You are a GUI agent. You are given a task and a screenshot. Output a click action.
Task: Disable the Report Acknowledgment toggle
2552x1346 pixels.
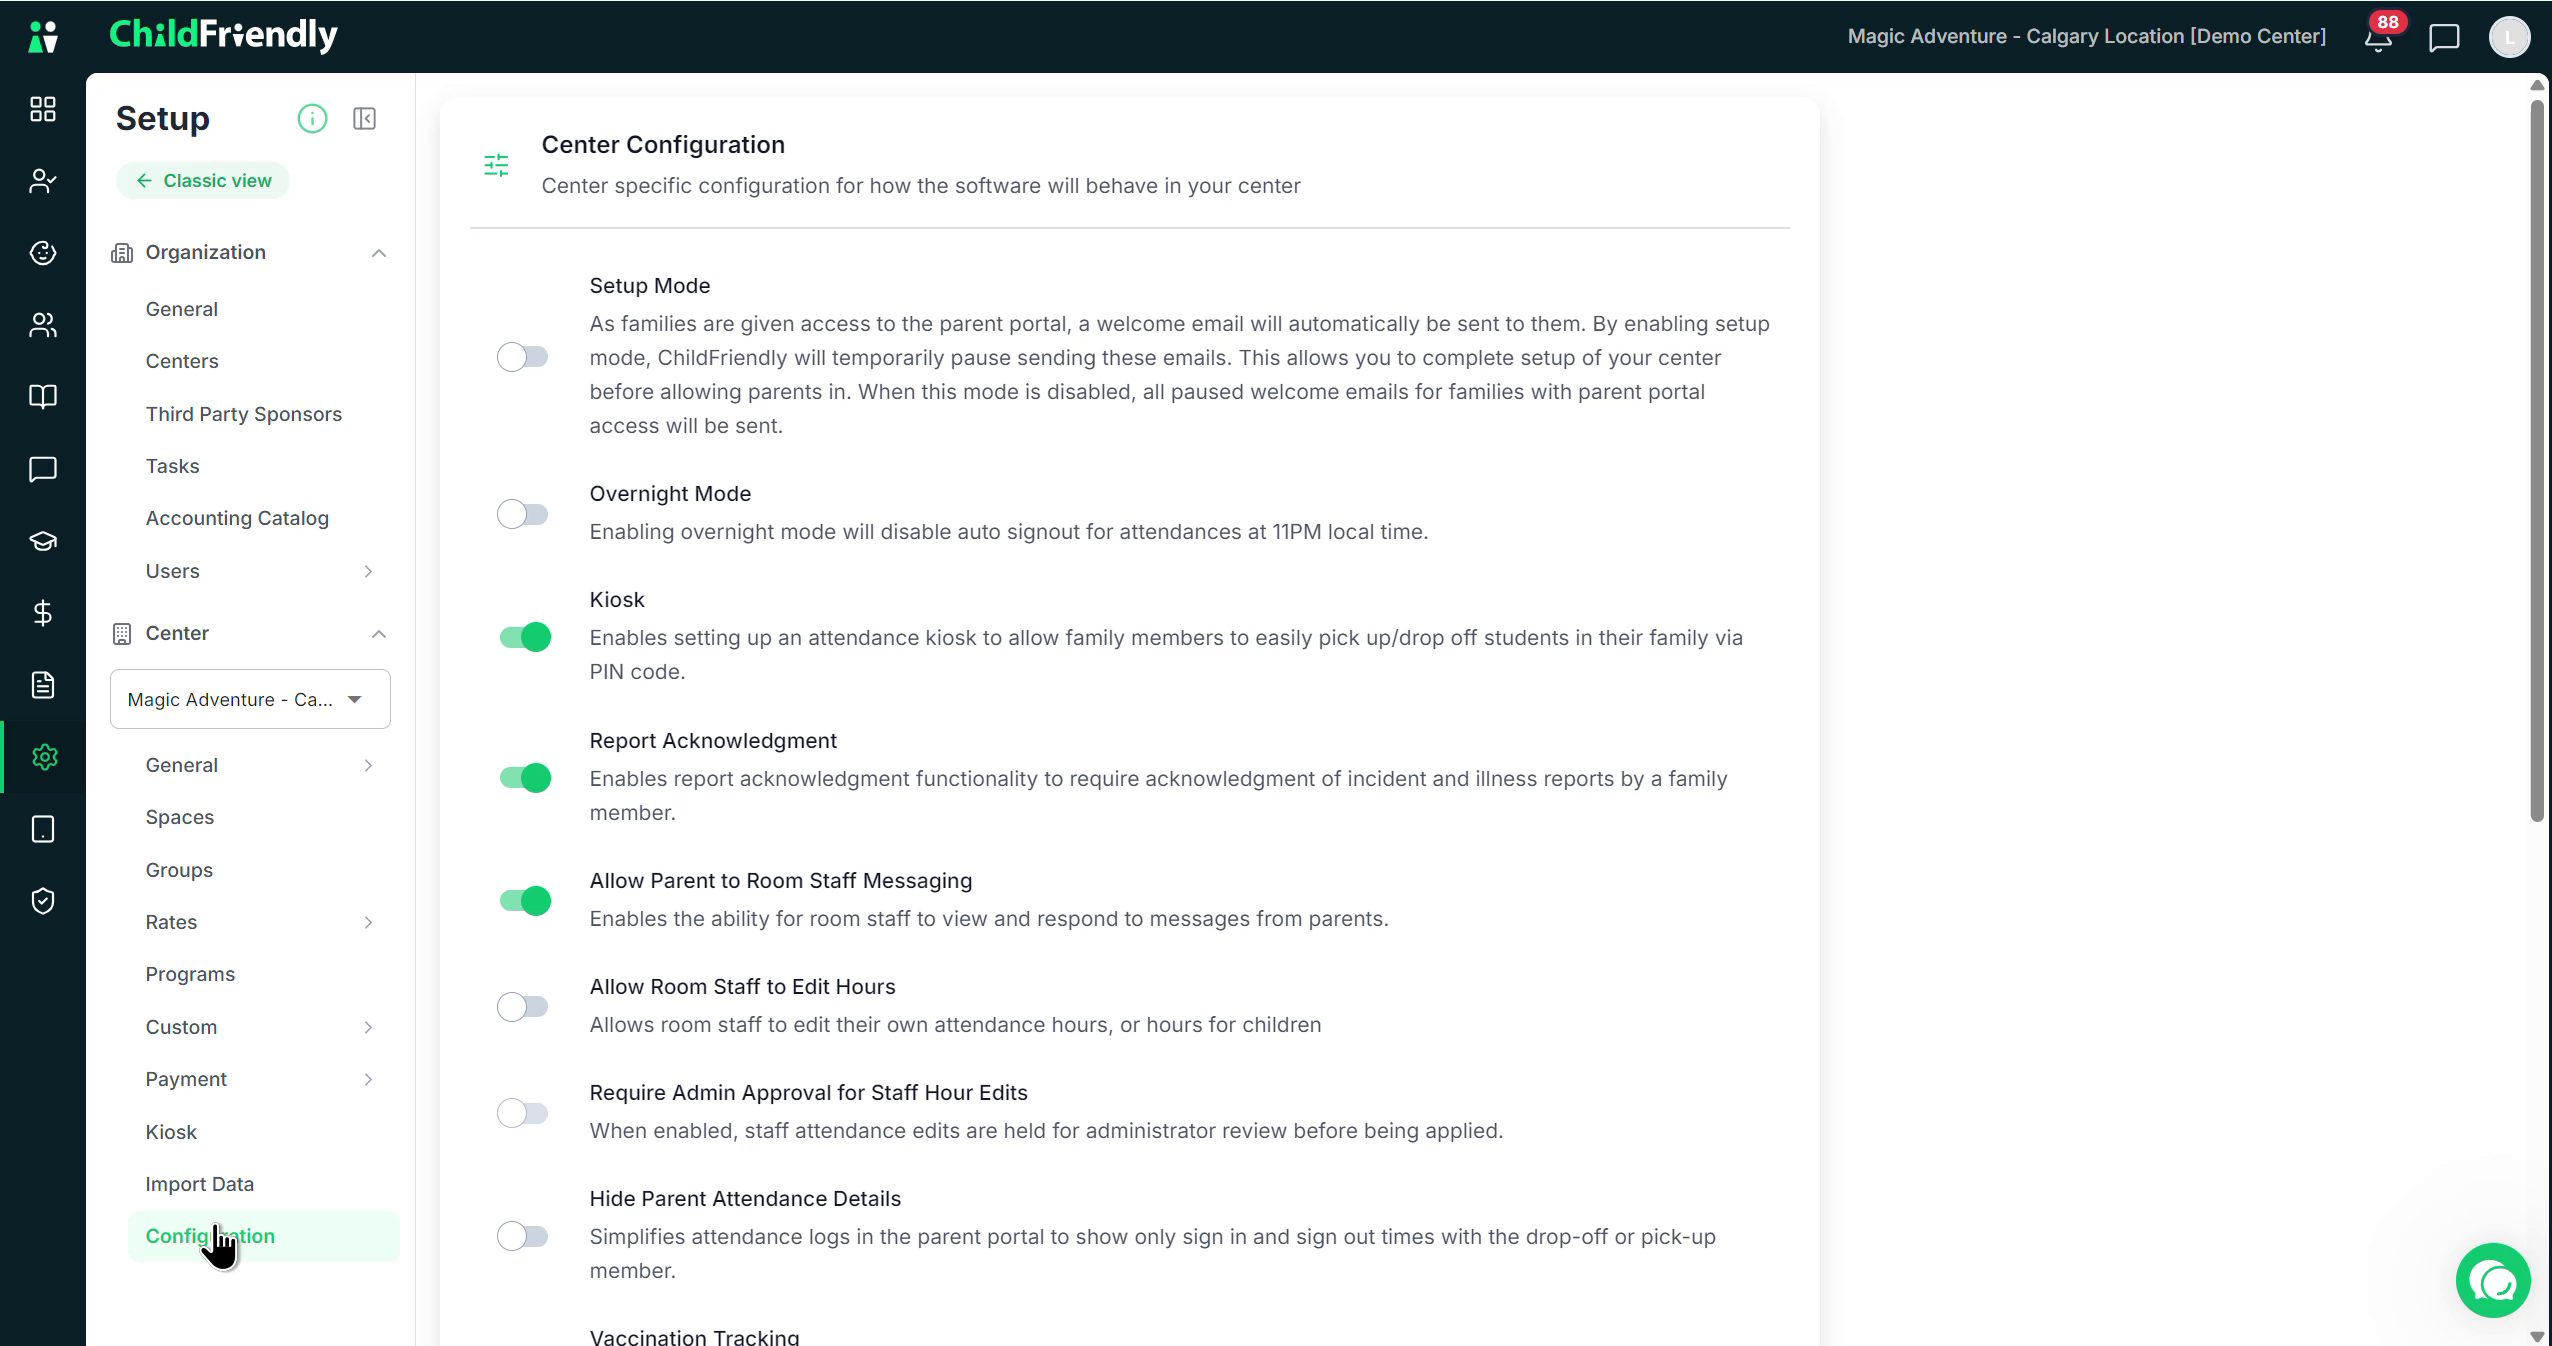[x=525, y=778]
